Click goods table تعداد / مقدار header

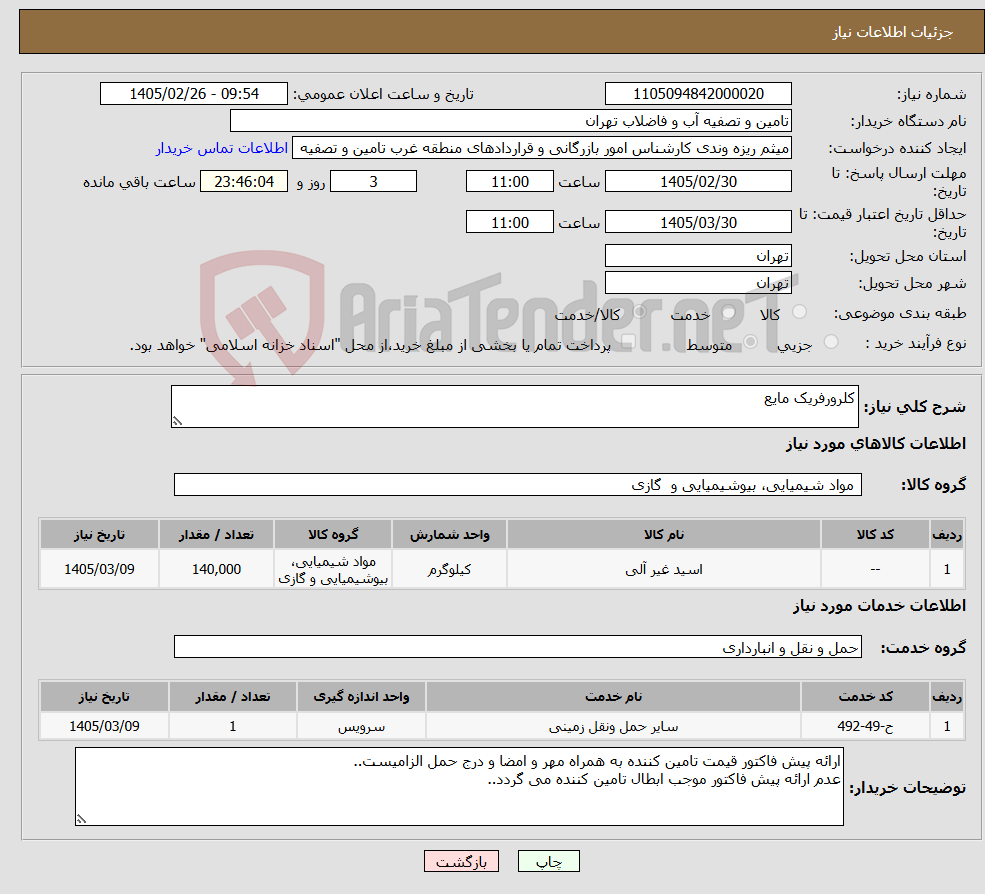216,535
